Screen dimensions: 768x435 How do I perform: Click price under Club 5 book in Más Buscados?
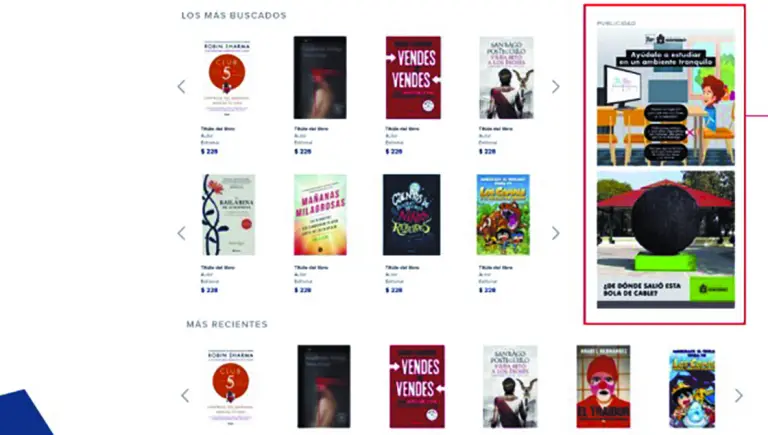click(209, 151)
